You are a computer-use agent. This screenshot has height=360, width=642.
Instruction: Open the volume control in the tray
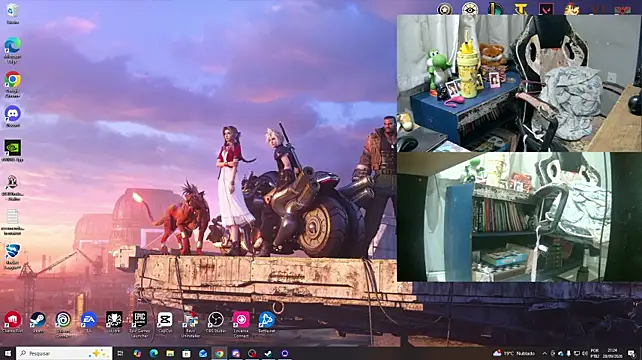pyautogui.click(x=585, y=353)
